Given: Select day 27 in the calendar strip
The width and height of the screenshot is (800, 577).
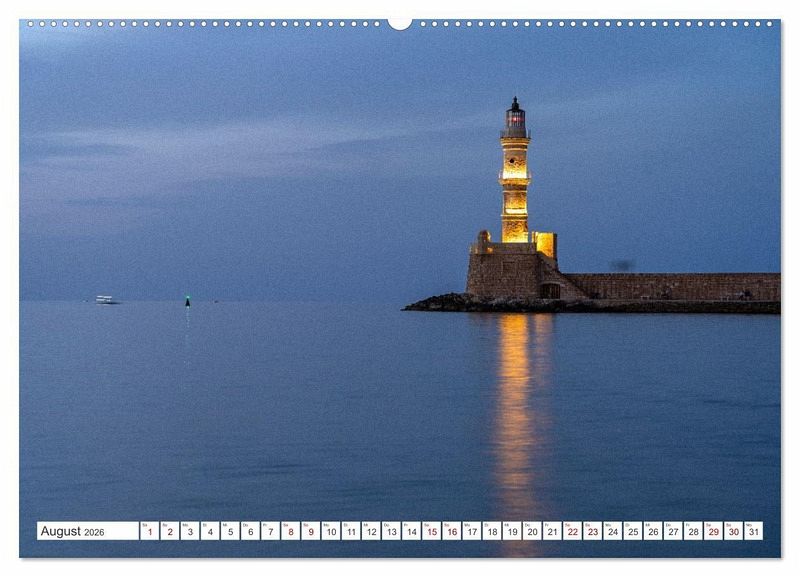Looking at the screenshot, I should 673,531.
